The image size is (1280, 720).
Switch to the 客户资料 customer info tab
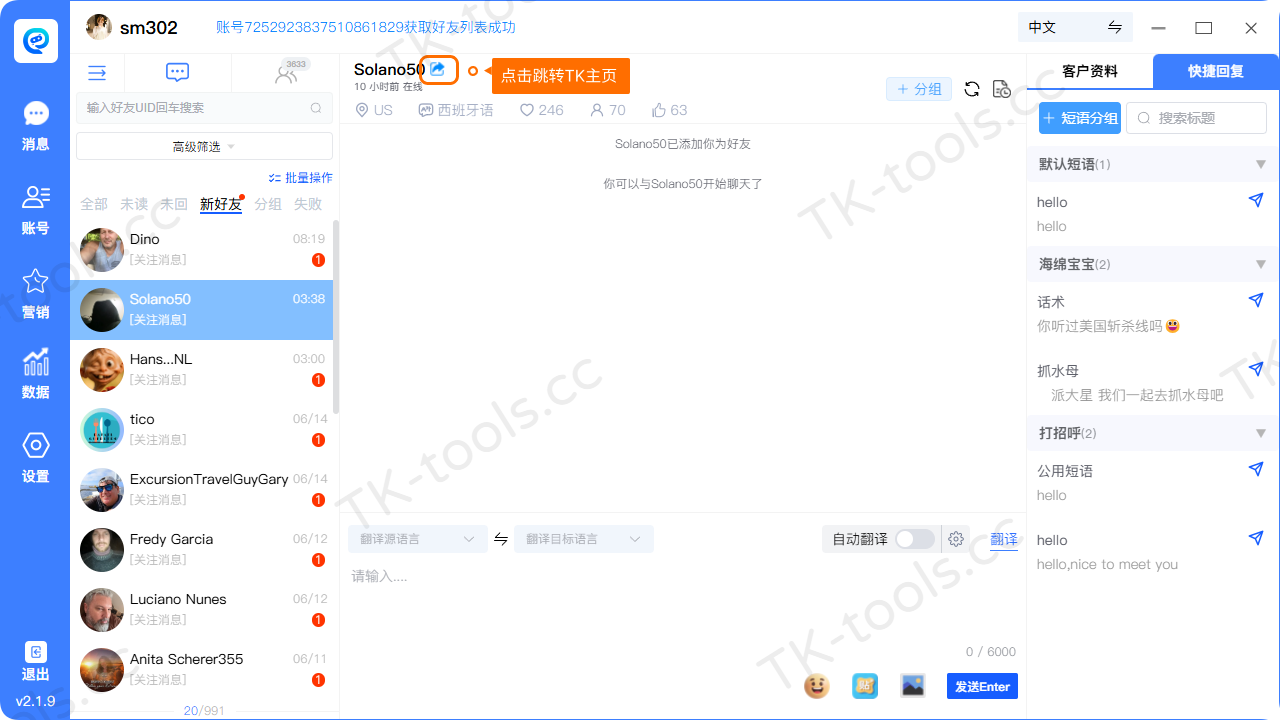click(1090, 71)
